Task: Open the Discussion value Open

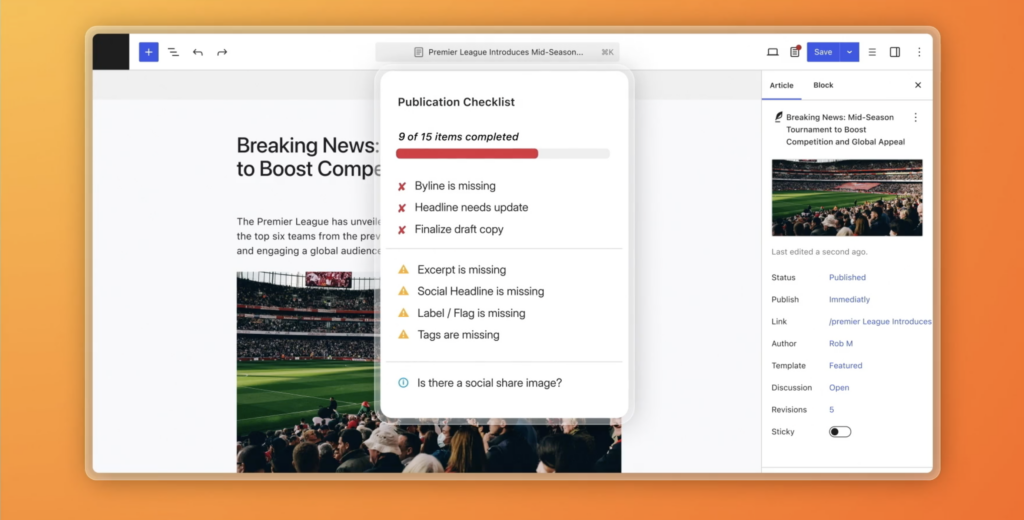Action: click(839, 387)
